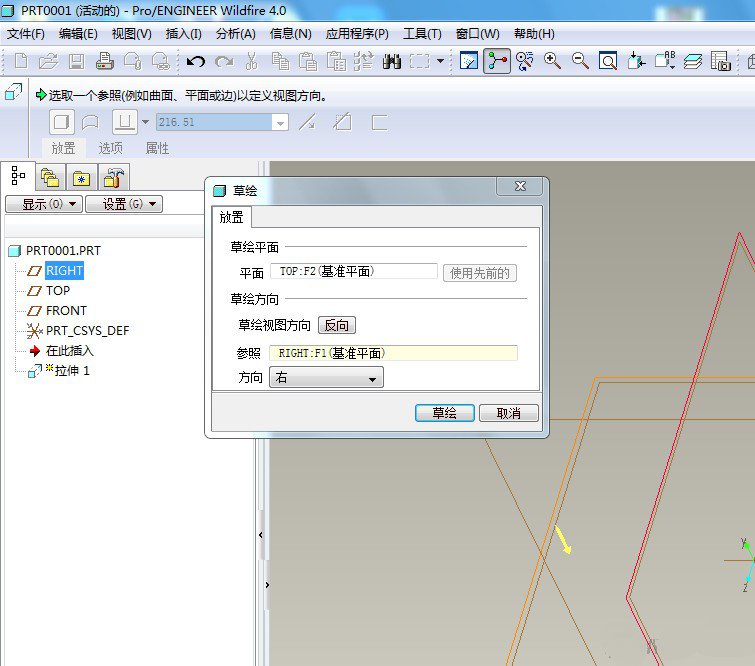
Task: Click the Open file icon
Action: 48,61
